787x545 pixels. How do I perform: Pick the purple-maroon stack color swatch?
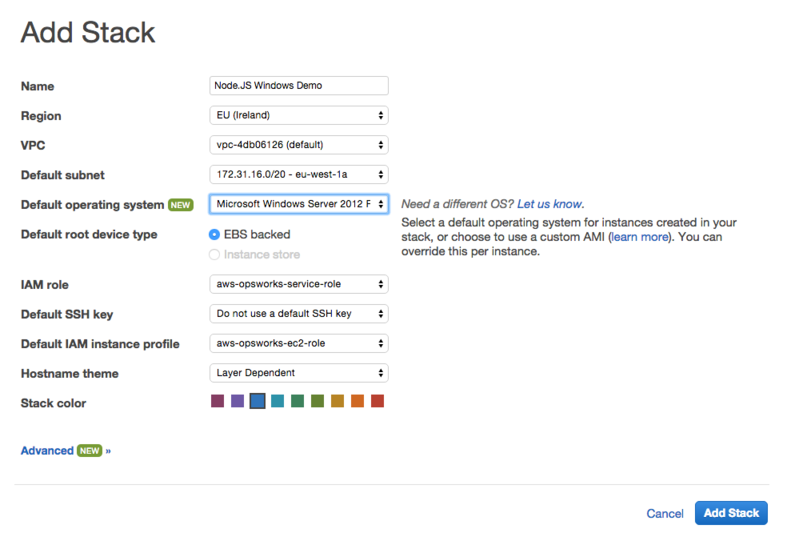pyautogui.click(x=217, y=401)
